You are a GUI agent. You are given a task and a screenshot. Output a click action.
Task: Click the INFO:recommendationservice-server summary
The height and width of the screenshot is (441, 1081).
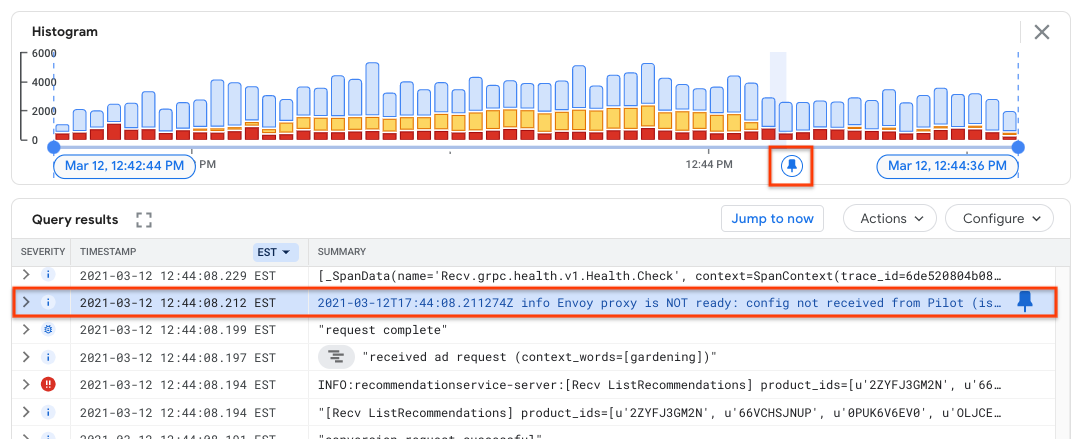click(658, 384)
